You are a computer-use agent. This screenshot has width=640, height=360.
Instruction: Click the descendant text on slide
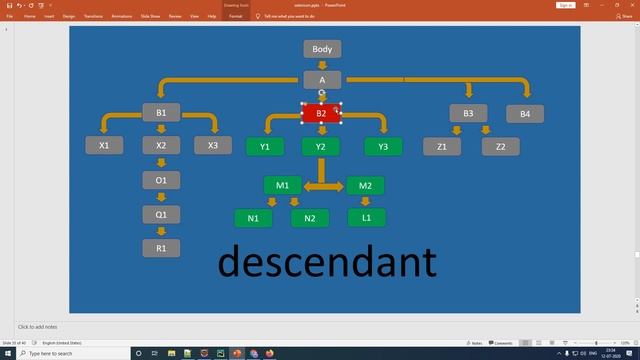point(327,261)
